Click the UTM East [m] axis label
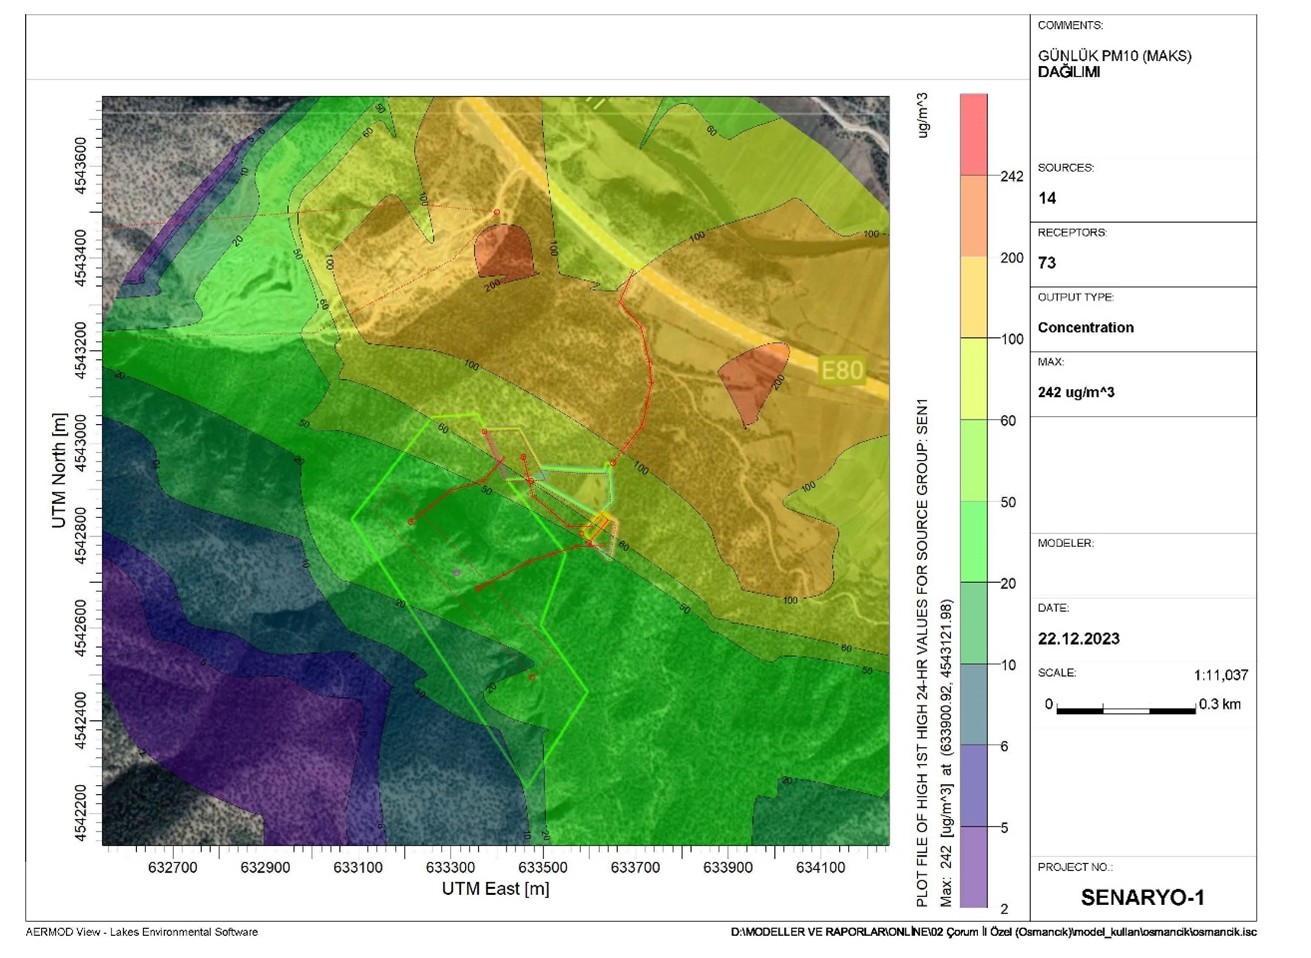The width and height of the screenshot is (1311, 958). 495,888
